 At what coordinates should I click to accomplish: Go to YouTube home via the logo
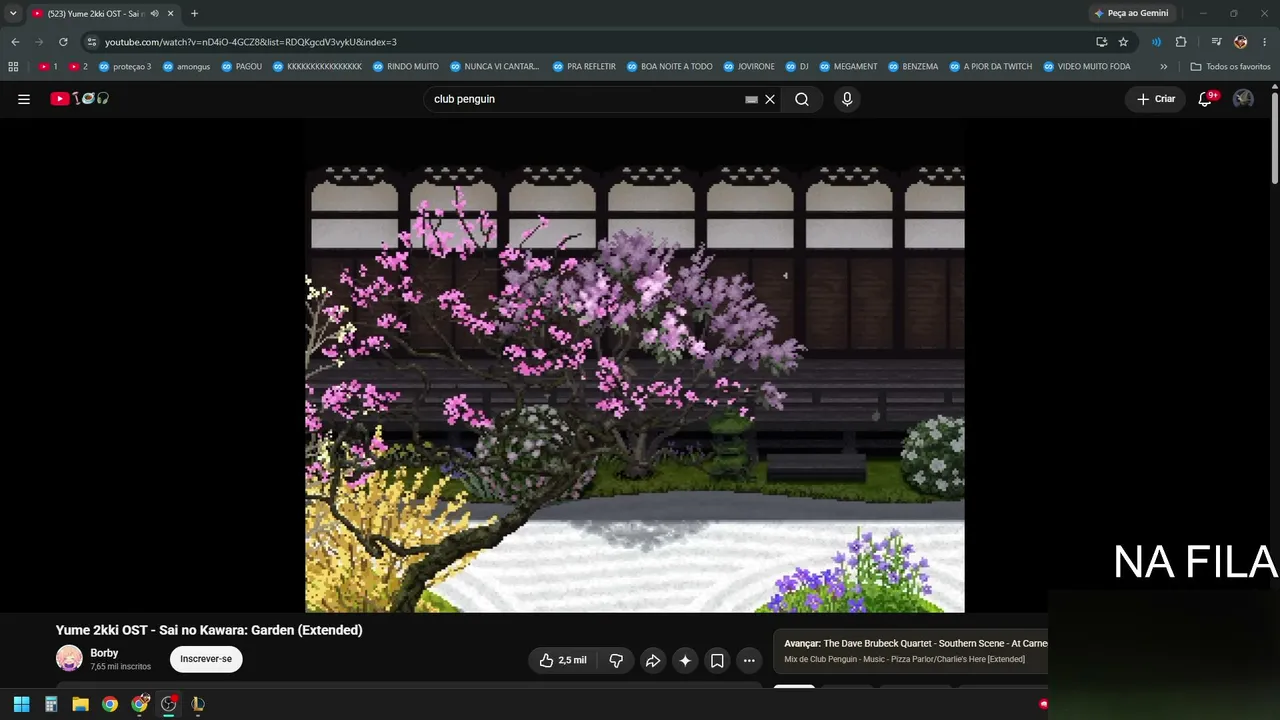pos(80,99)
